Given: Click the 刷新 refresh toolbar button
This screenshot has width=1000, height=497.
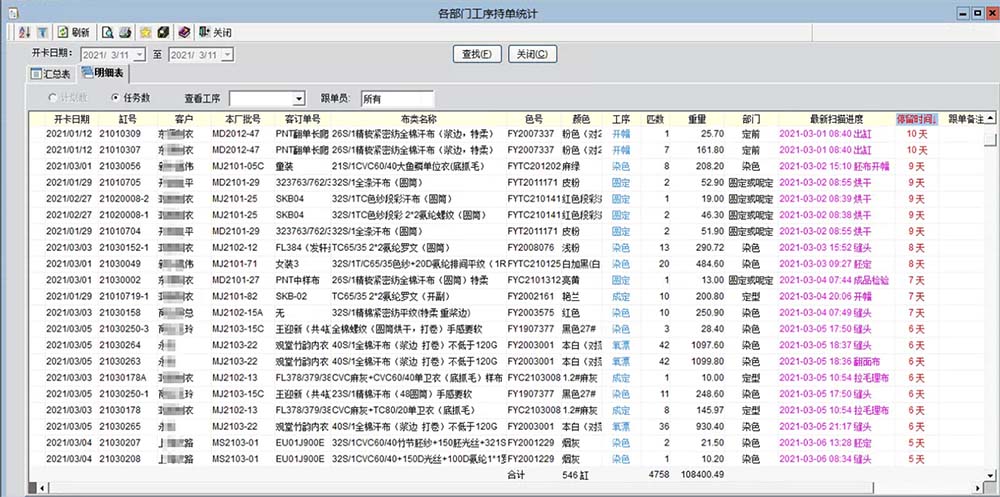Looking at the screenshot, I should pos(73,33).
